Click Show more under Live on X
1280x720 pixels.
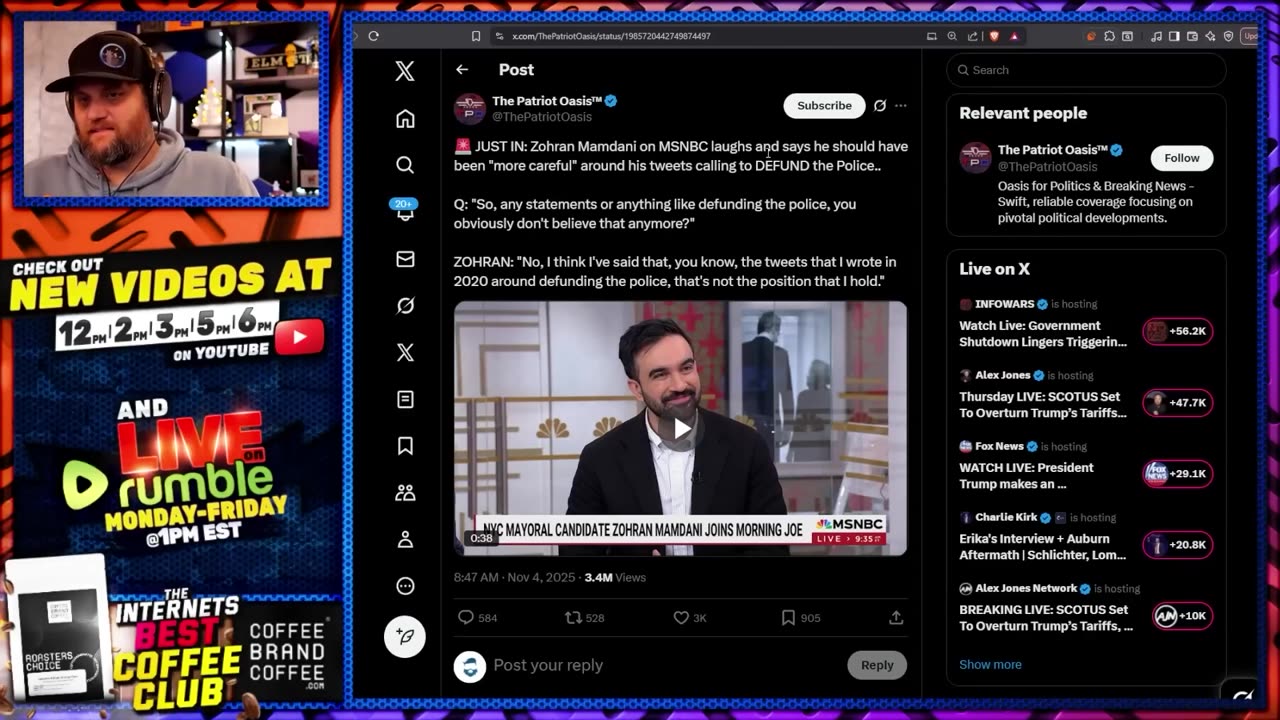click(x=990, y=664)
